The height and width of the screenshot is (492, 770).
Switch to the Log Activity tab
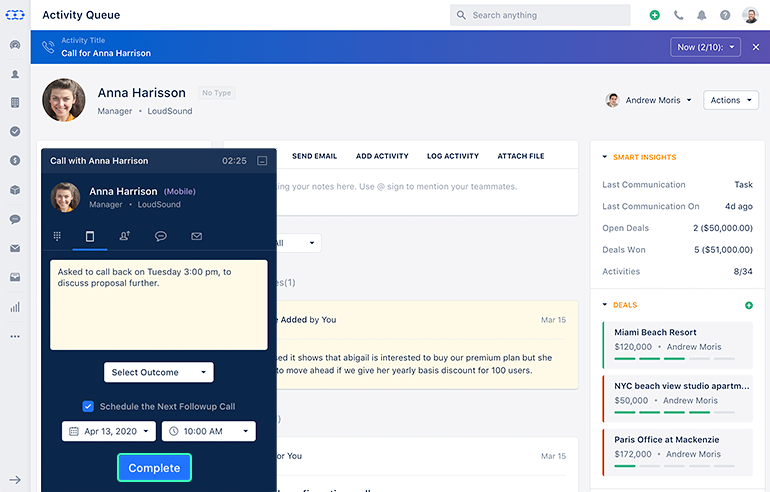452,156
